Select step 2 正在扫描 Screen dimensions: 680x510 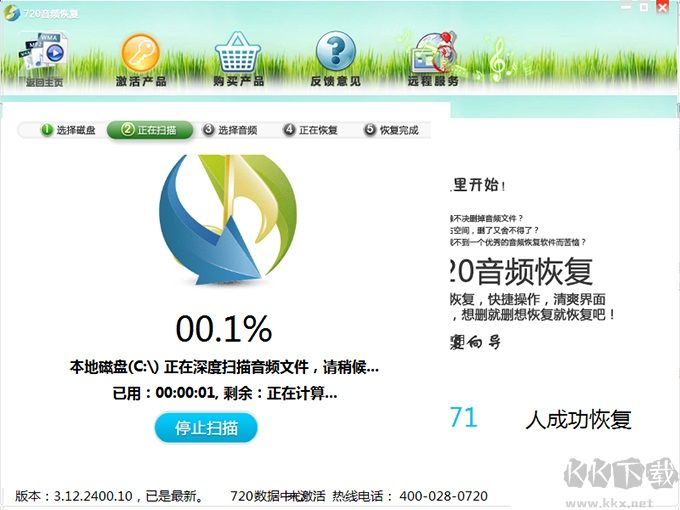(x=149, y=130)
